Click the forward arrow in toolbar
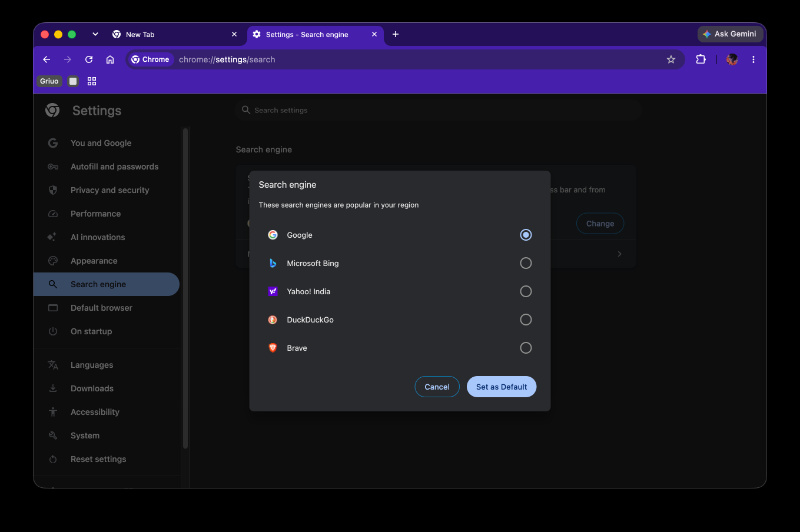 coord(67,60)
